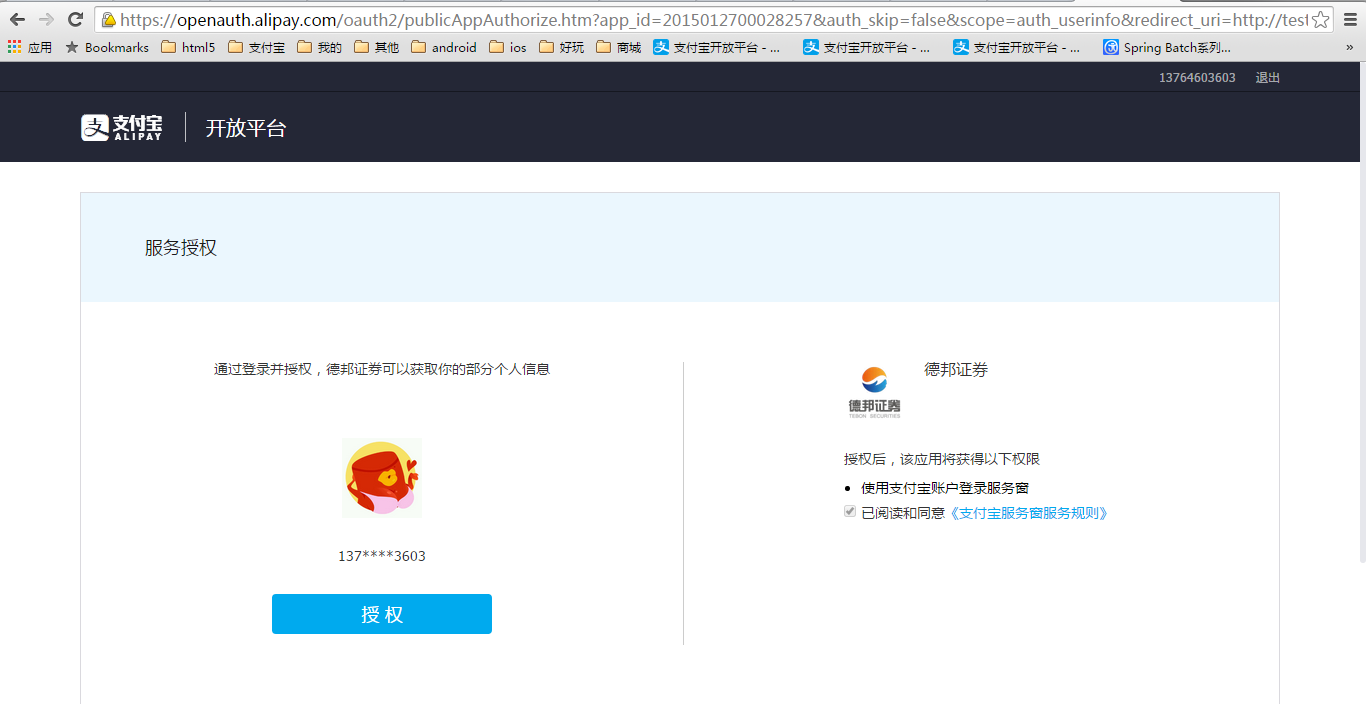Bookmark this page with the star icon

click(1320, 20)
